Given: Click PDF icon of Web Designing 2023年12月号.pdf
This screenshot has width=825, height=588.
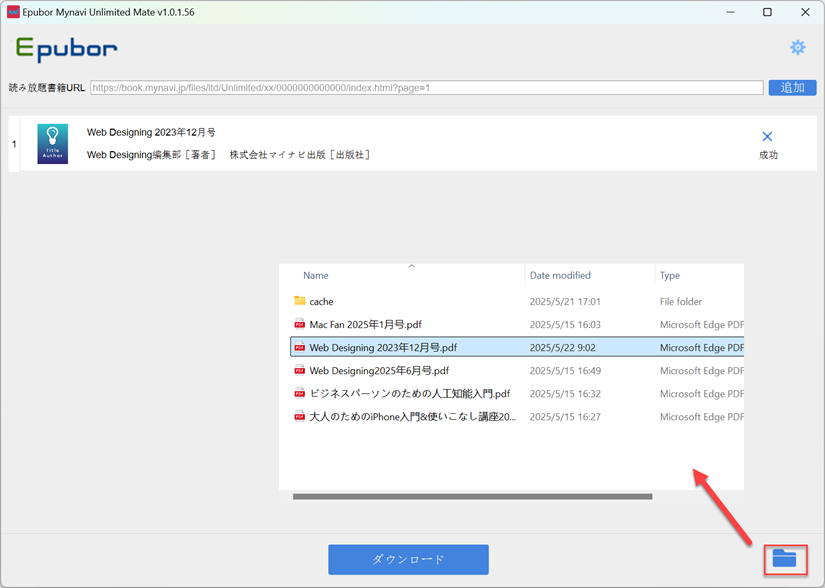Looking at the screenshot, I should point(300,347).
